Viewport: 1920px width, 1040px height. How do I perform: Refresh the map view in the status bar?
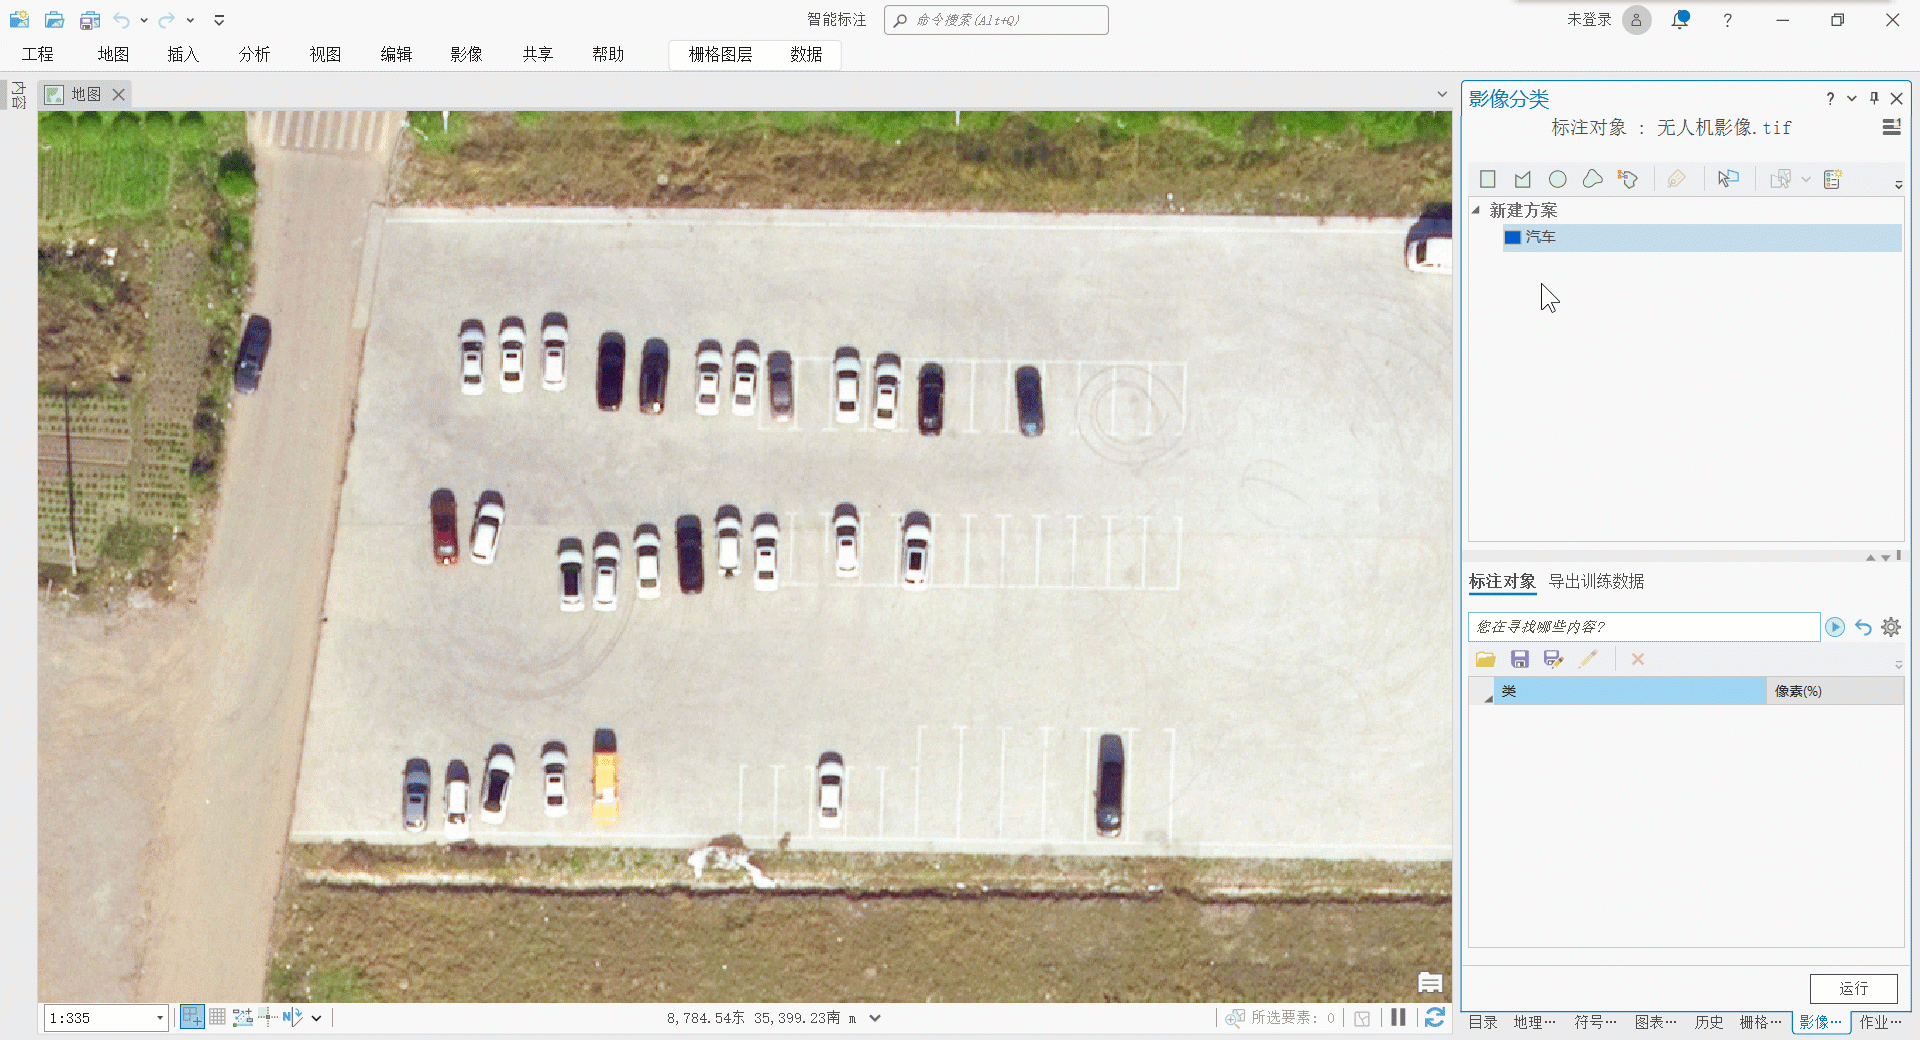click(1435, 1017)
